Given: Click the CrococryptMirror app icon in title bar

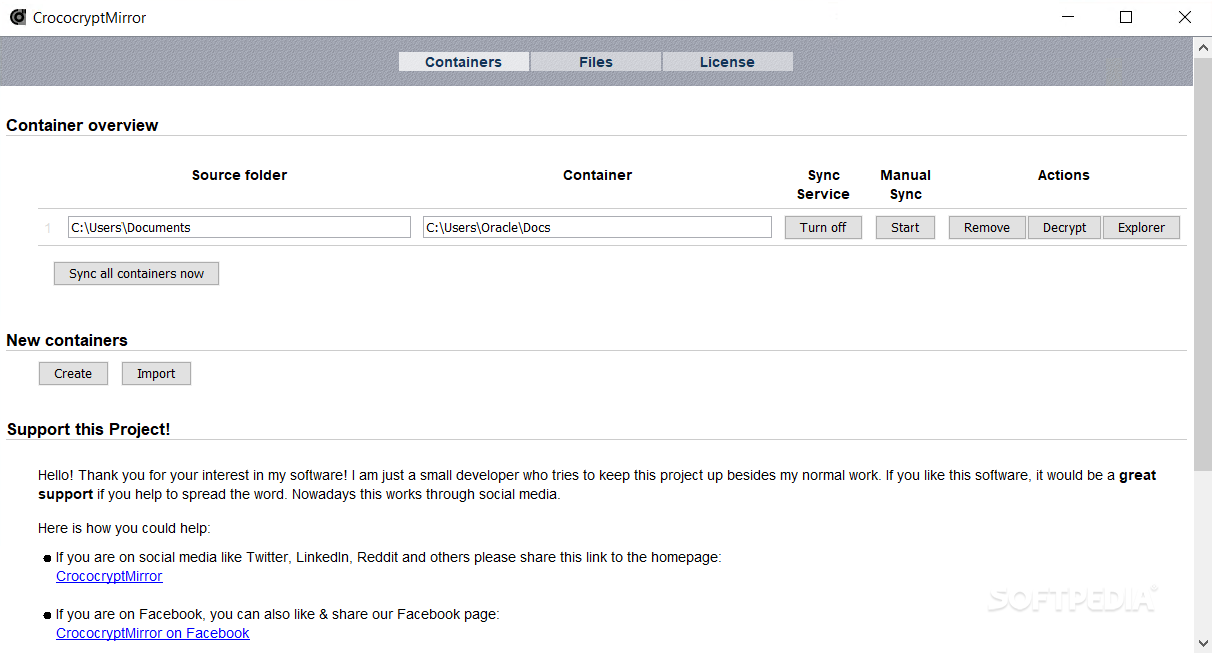Looking at the screenshot, I should pos(17,17).
